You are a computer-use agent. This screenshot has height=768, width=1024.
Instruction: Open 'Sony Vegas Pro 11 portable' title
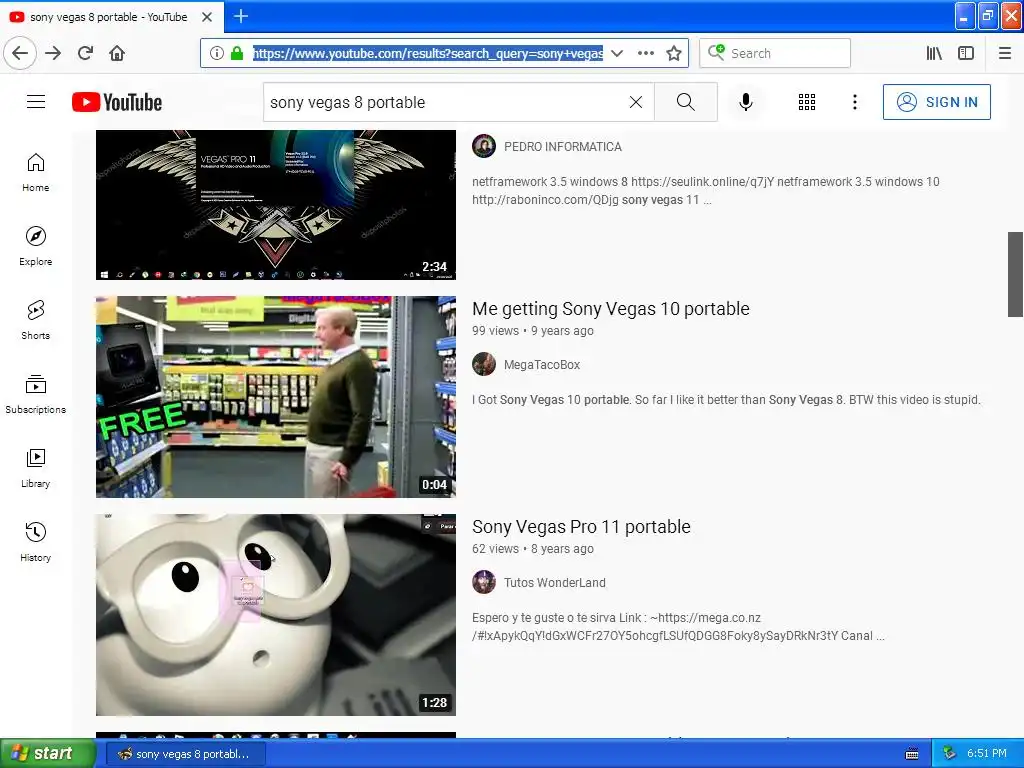[581, 526]
